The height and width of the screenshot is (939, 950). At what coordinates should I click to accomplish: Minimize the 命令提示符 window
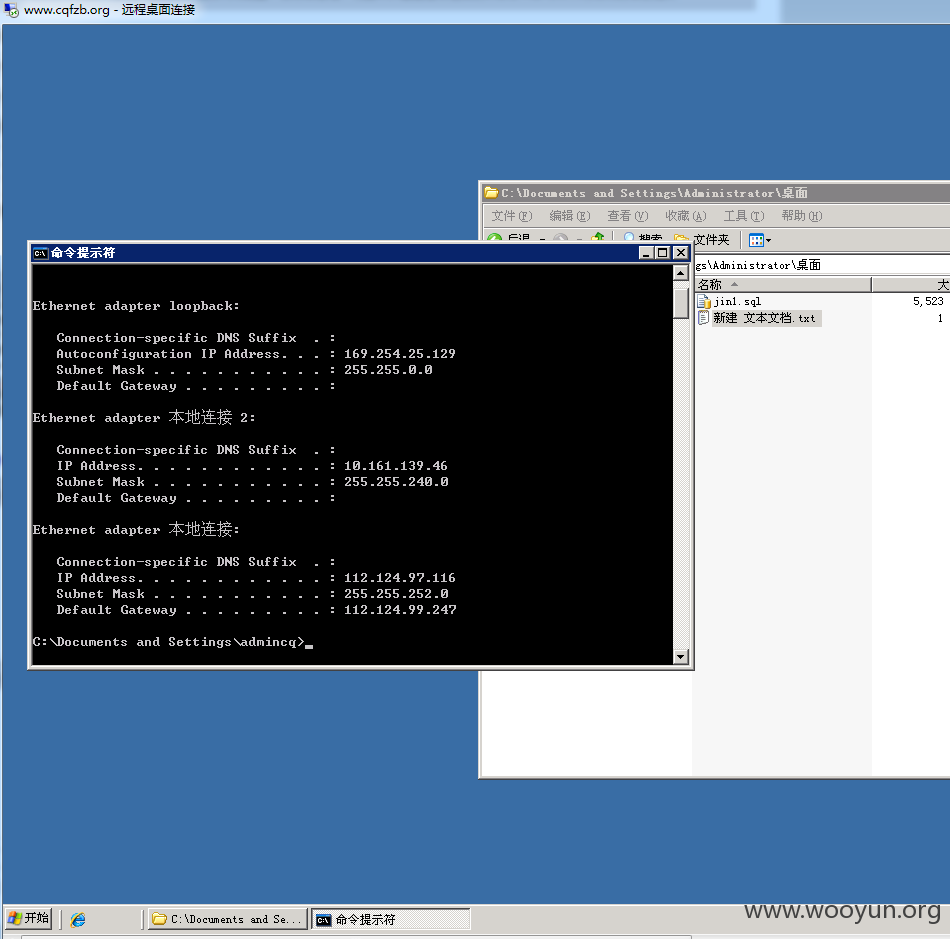646,253
